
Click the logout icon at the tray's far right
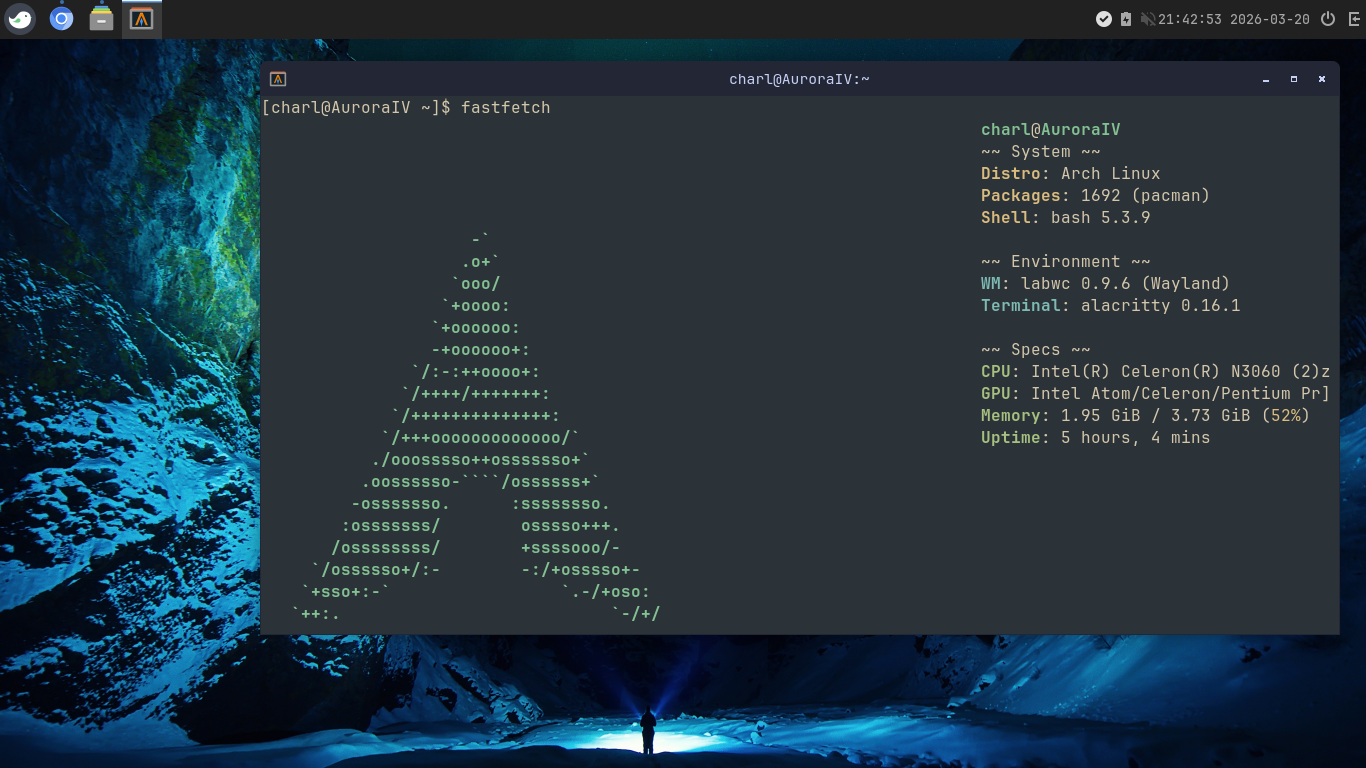tap(1354, 18)
